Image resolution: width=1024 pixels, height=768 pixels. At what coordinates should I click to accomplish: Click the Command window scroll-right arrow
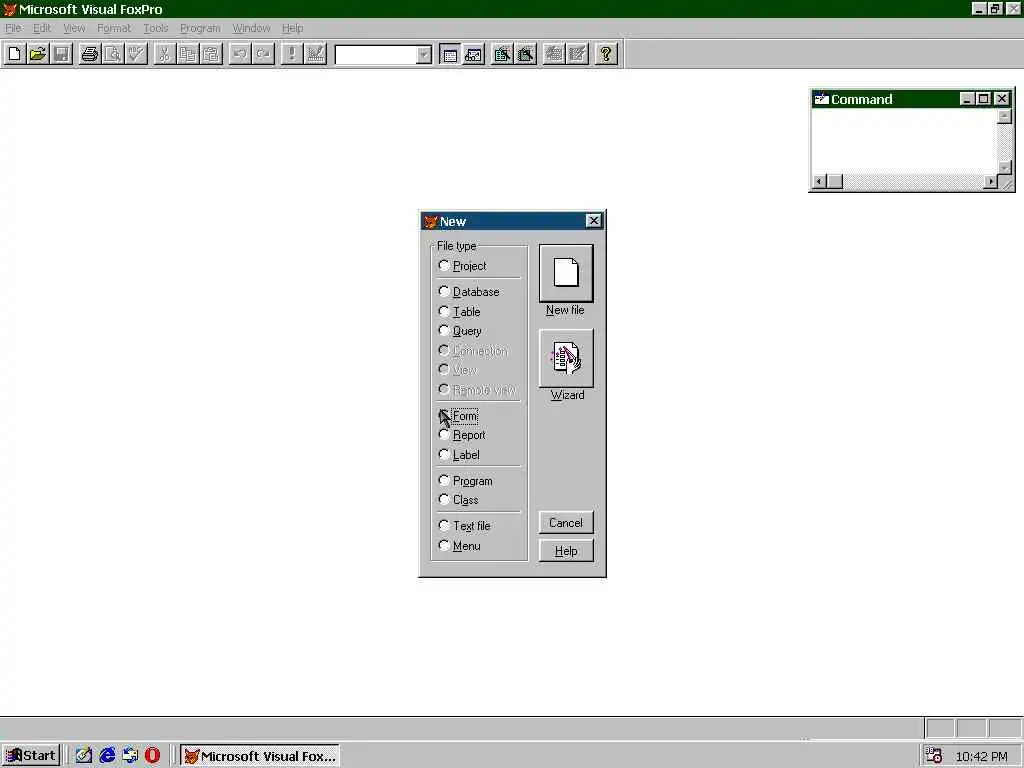click(991, 181)
